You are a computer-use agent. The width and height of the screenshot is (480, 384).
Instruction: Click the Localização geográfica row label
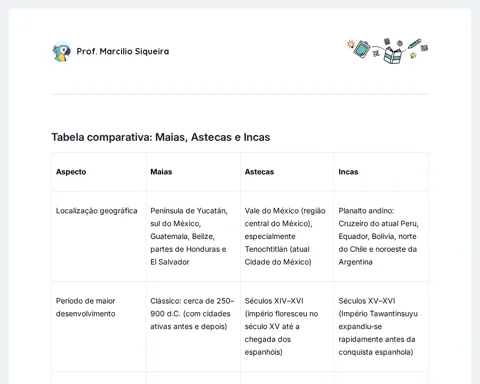pyautogui.click(x=97, y=211)
